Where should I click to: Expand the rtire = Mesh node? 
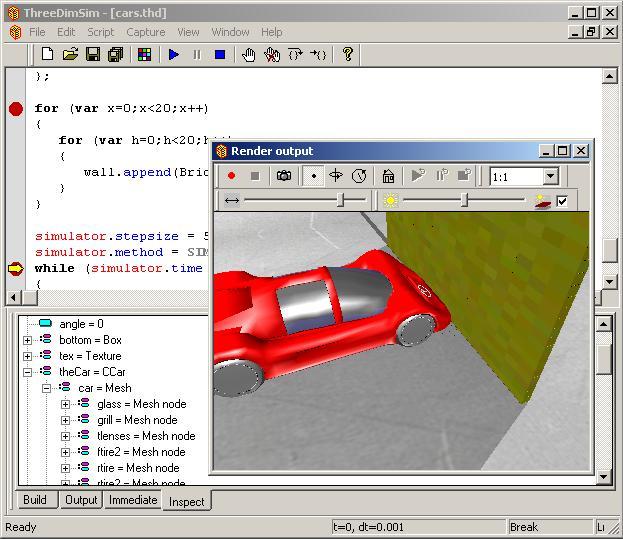(x=66, y=468)
